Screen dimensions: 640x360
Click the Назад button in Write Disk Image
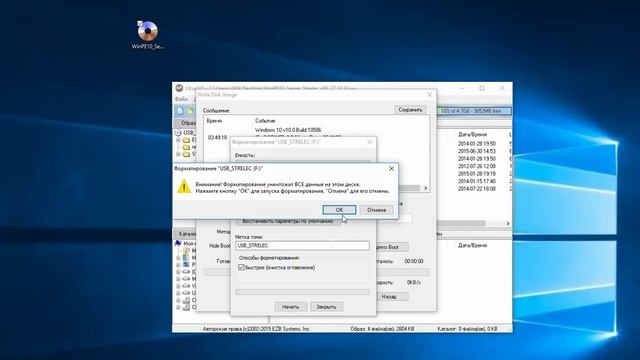pyautogui.click(x=389, y=297)
